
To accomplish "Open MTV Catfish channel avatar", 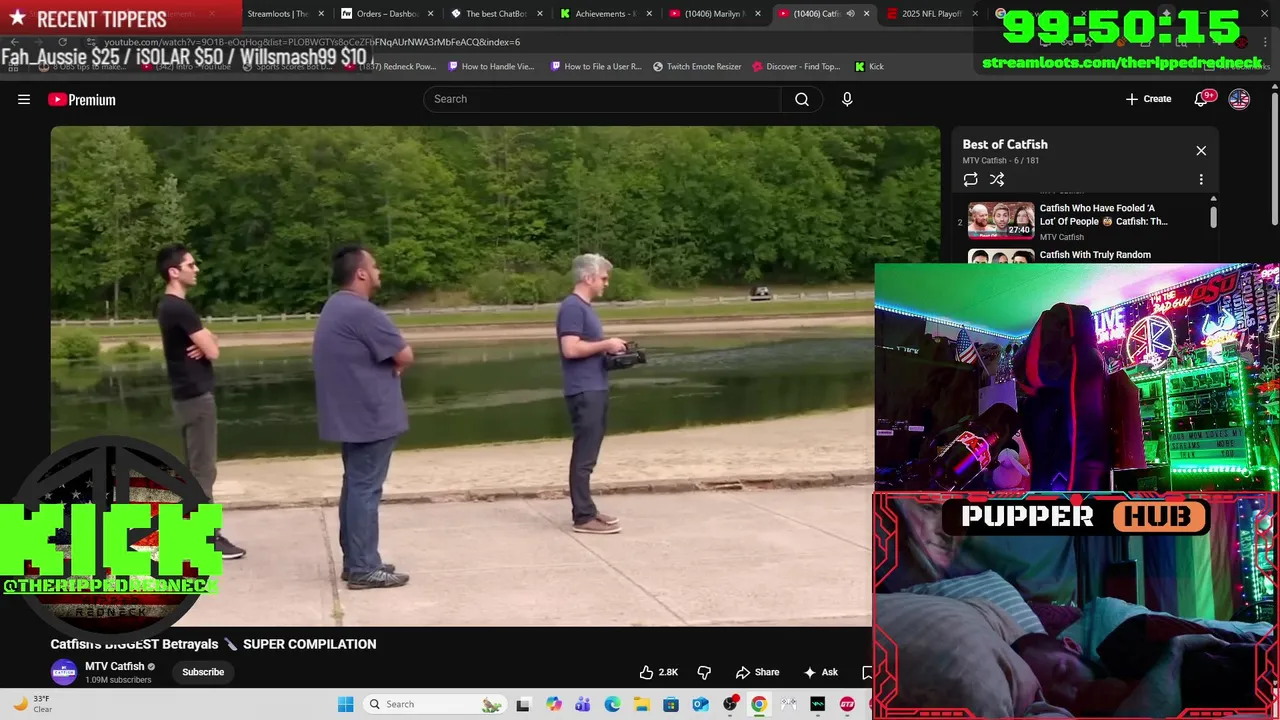I will point(64,672).
